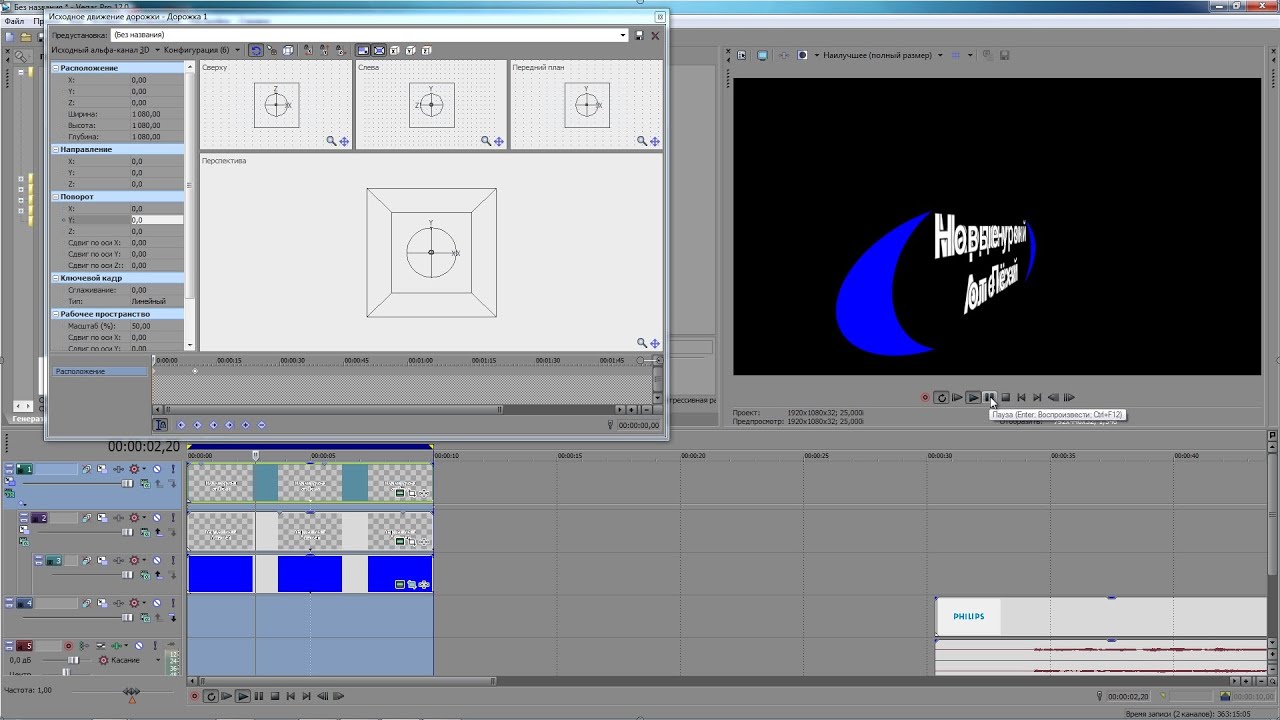
Task: Toggle prevent movement X button
Action: pos(307,50)
